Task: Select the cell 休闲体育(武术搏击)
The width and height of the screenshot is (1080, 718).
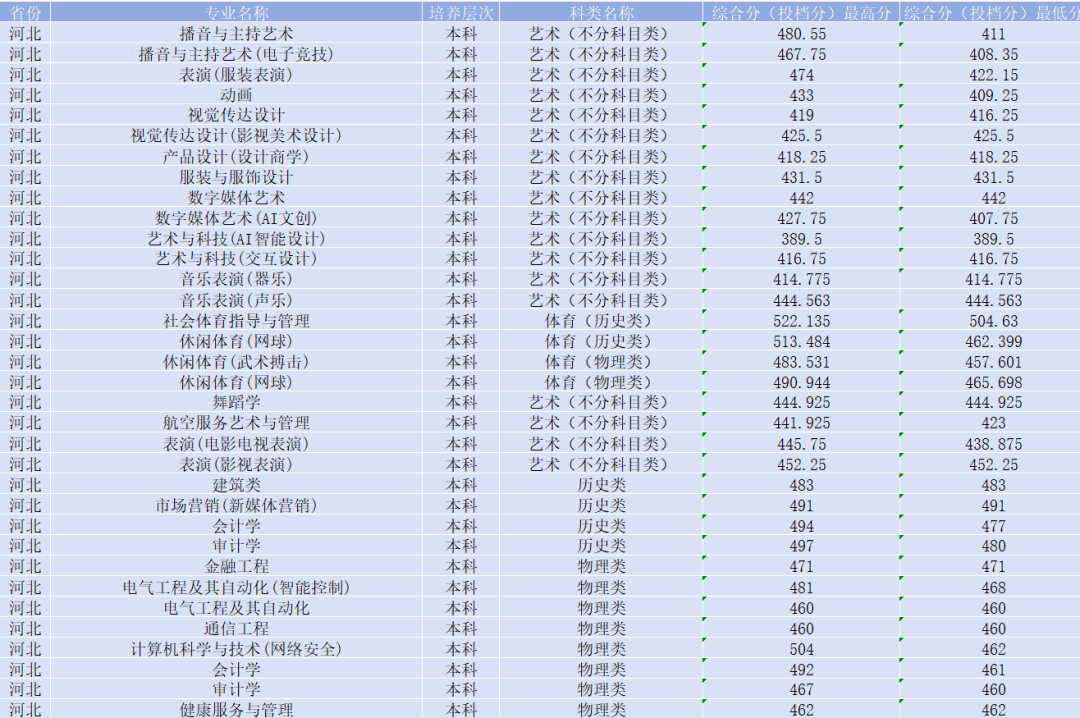Action: (x=236, y=362)
